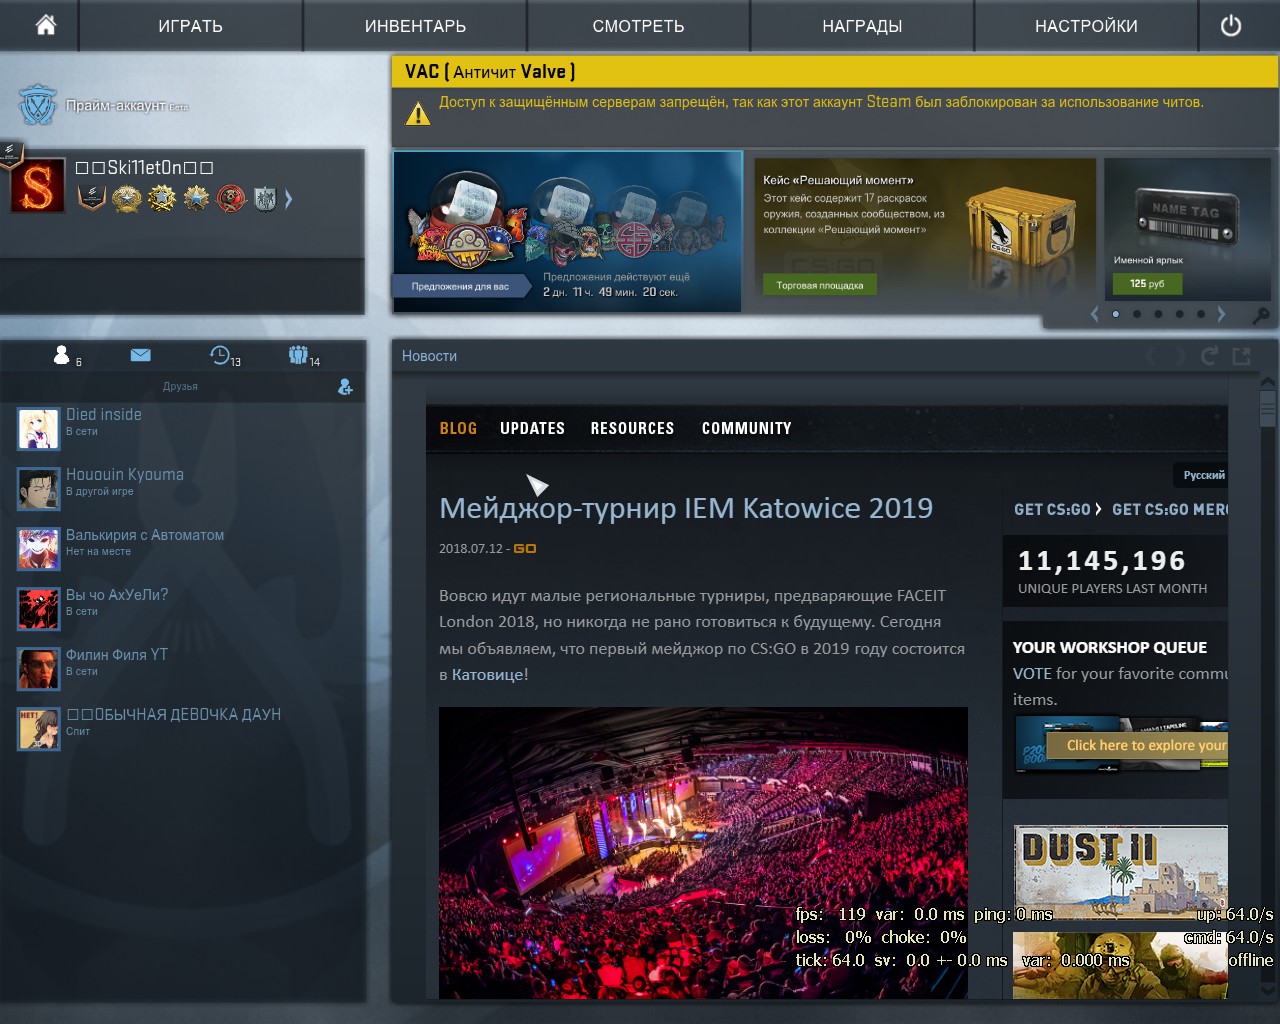Screen dimensions: 1280x1024
Task: Go to next store carousel page arrow
Action: pyautogui.click(x=1221, y=314)
